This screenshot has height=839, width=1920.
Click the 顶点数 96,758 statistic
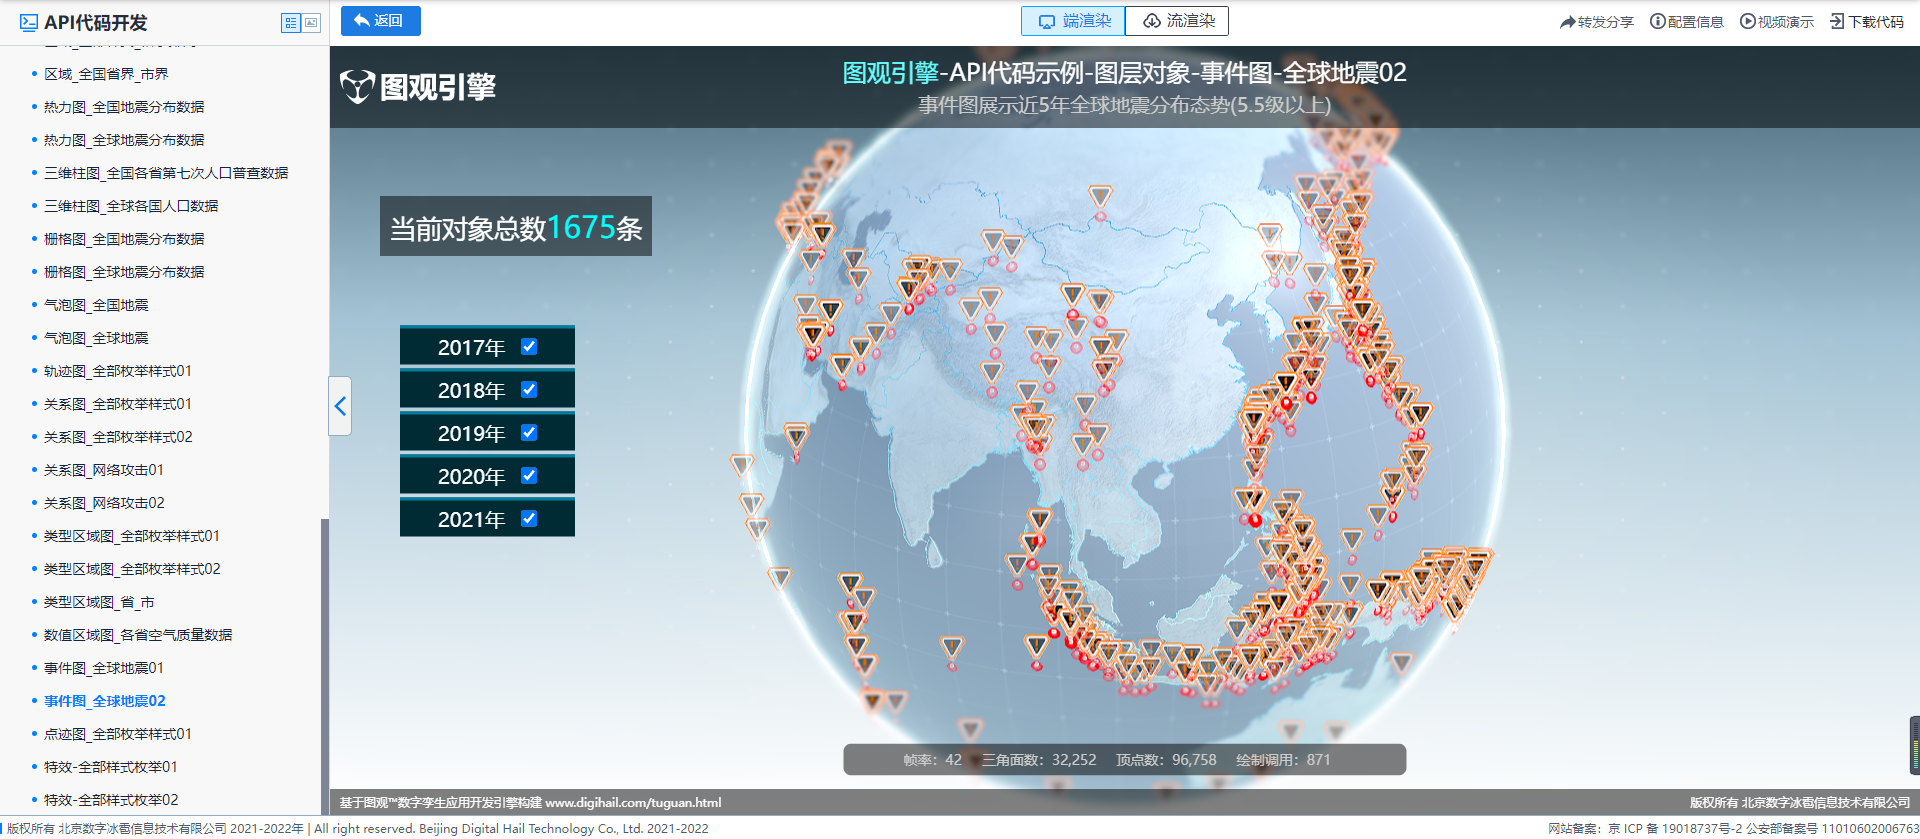(1166, 760)
